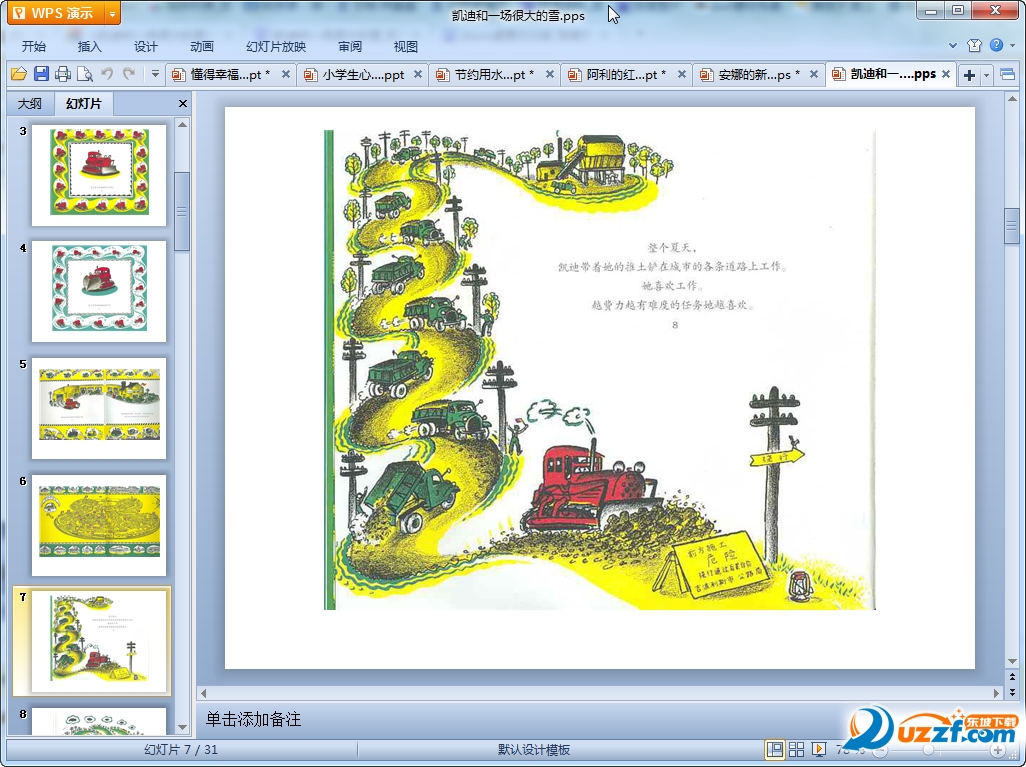This screenshot has height=767, width=1026.
Task: Close the 节约用水...pt document tab
Action: [x=550, y=75]
